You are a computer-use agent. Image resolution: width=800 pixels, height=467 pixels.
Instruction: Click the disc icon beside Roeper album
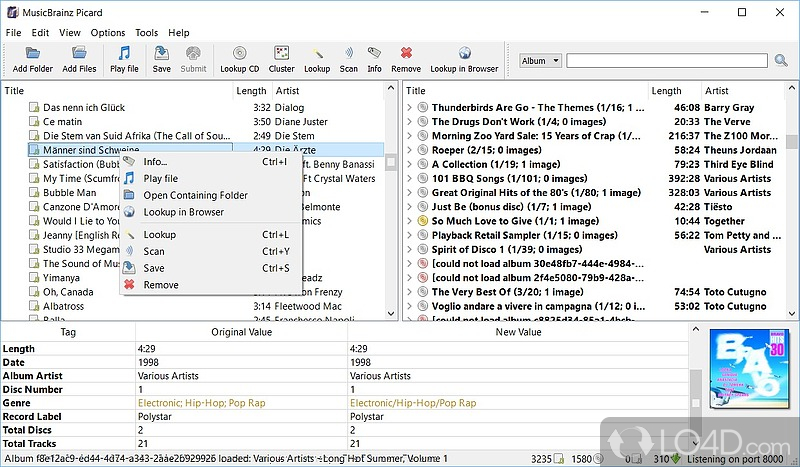pos(422,150)
